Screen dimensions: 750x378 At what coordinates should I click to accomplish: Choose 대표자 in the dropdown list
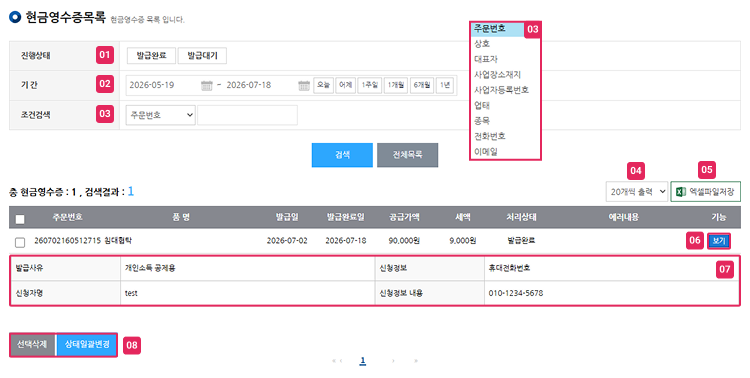[486, 59]
